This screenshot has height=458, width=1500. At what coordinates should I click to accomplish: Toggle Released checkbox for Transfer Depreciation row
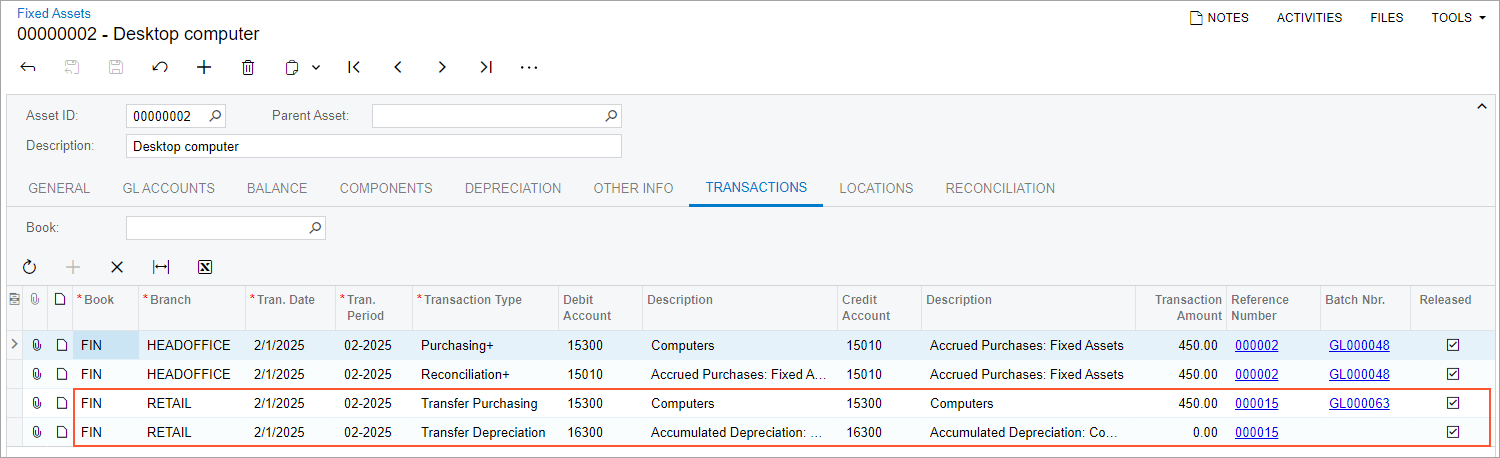[1453, 432]
